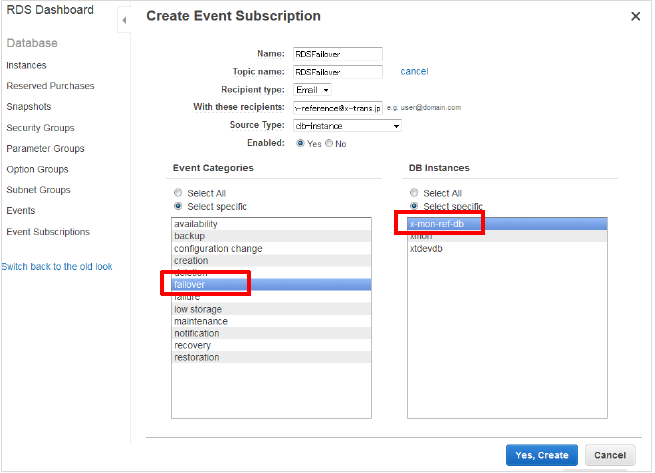Open Event Subscriptions in the sidebar
This screenshot has height=473, width=655.
pyautogui.click(x=48, y=232)
